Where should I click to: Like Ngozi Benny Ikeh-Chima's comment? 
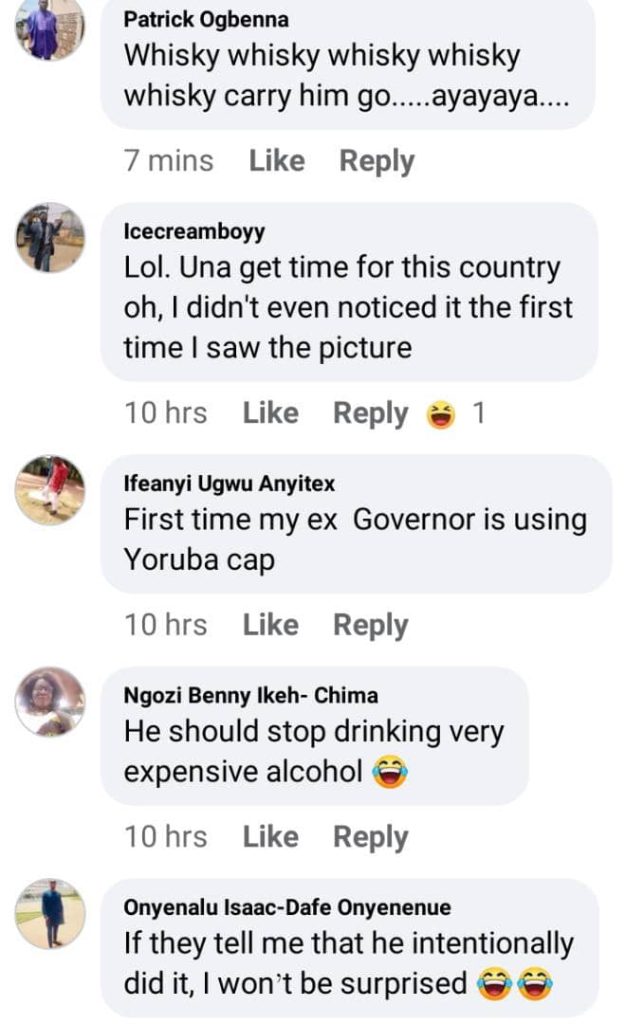pos(270,837)
